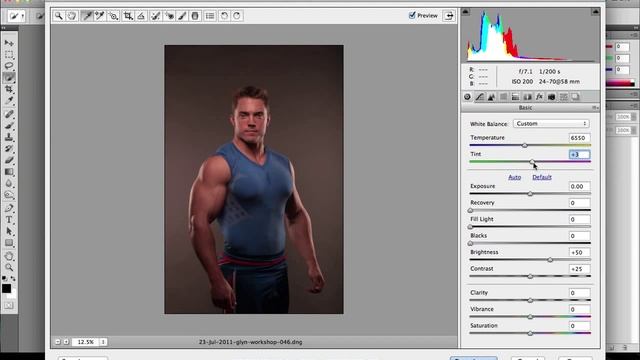This screenshot has height=360, width=640.
Task: Click the Blacks value field
Action: [x=579, y=236]
